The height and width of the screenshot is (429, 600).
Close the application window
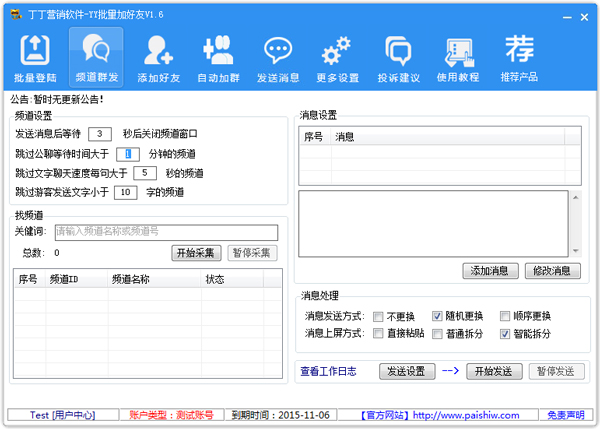584,17
